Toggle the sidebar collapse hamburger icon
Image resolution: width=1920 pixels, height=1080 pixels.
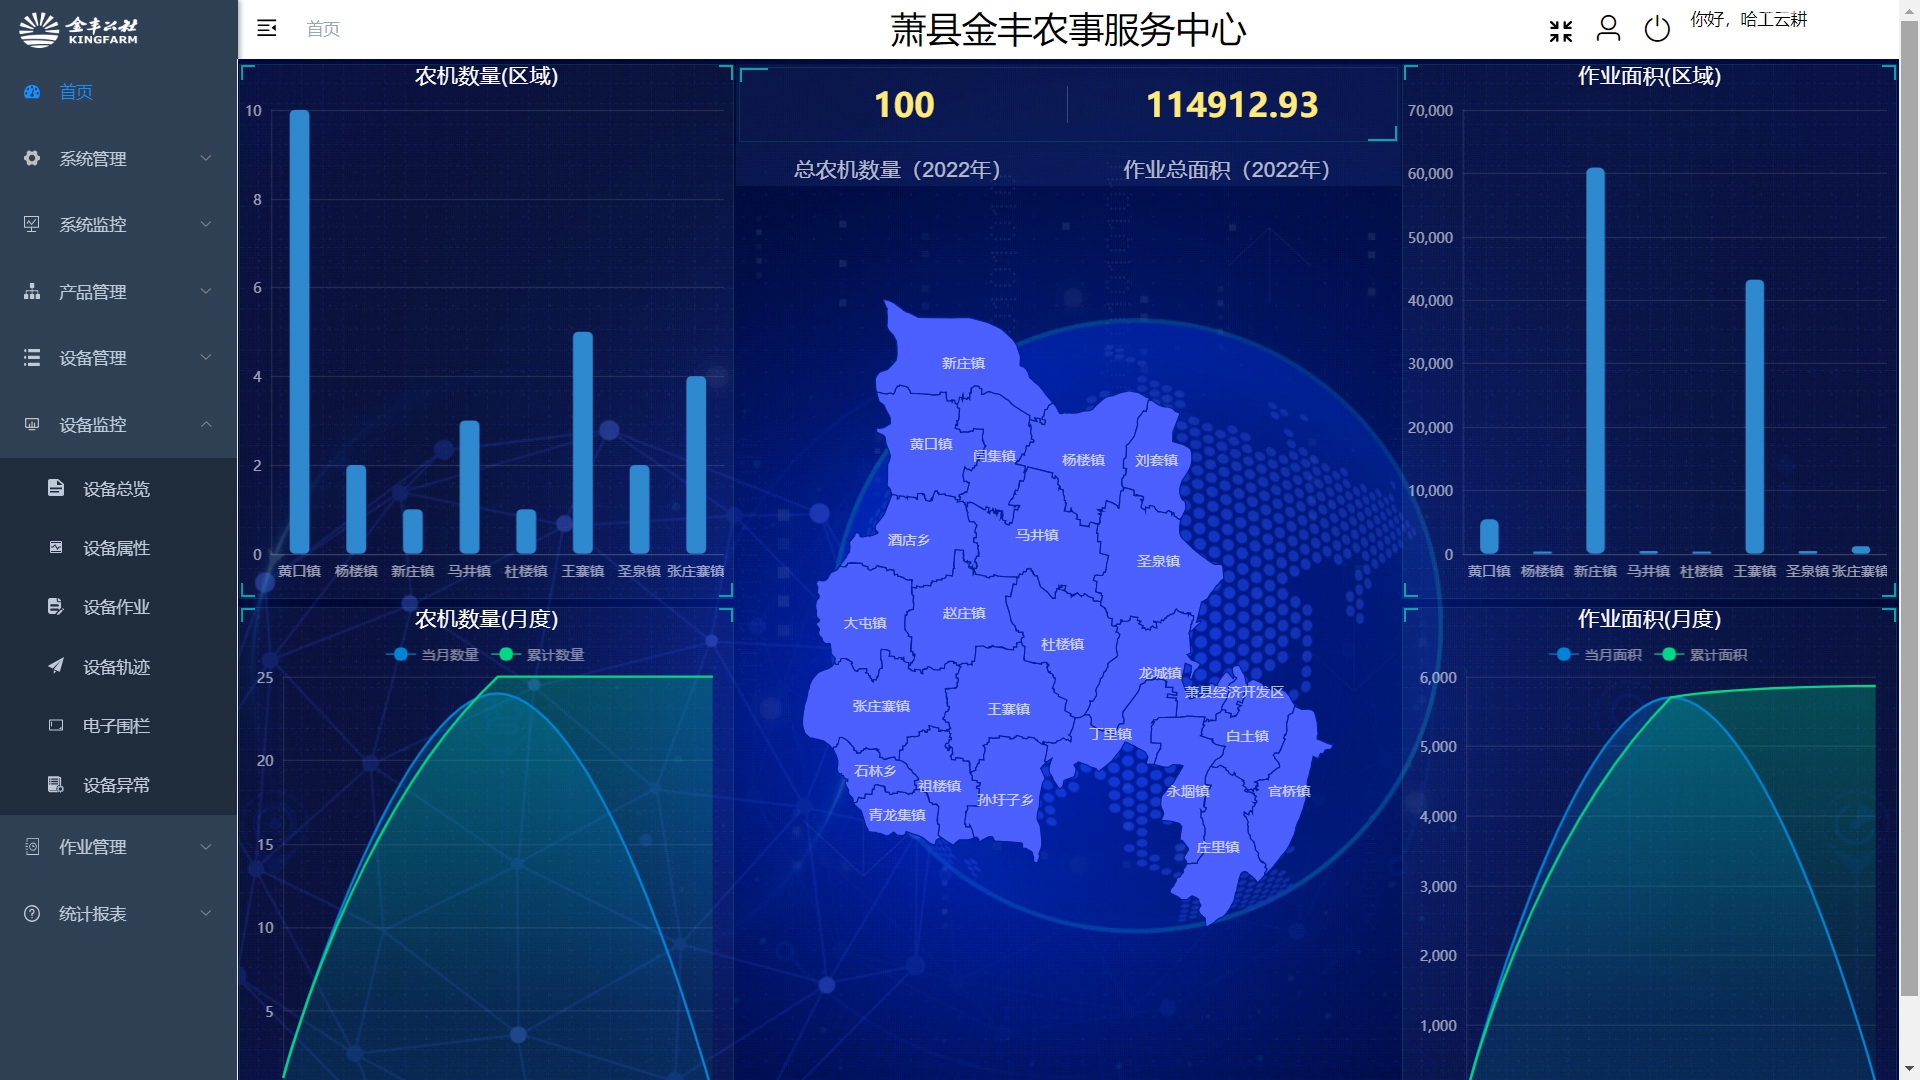tap(267, 28)
